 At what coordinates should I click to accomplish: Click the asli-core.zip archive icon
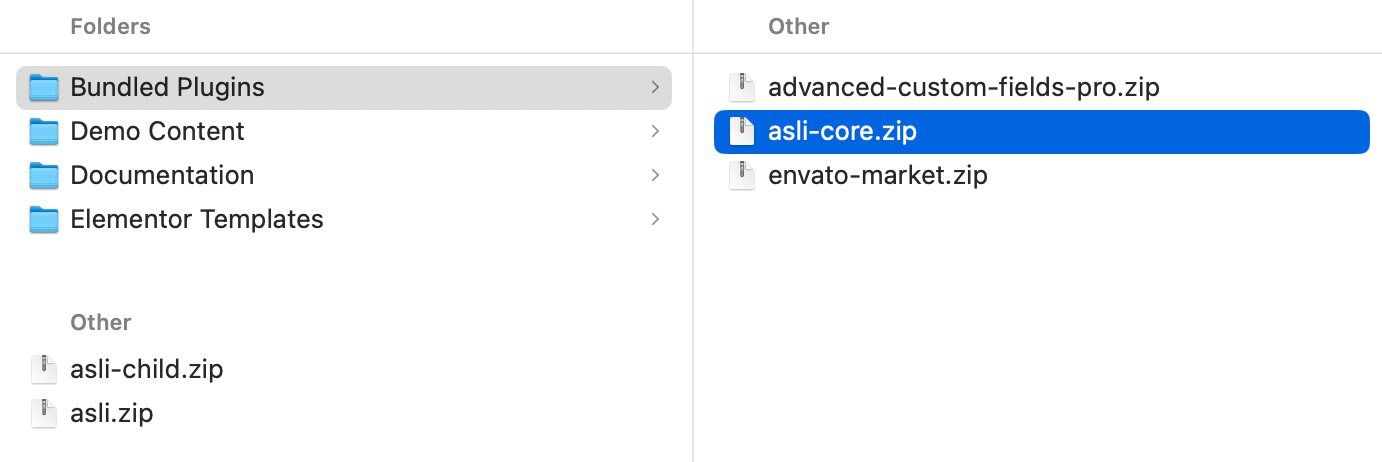point(741,132)
